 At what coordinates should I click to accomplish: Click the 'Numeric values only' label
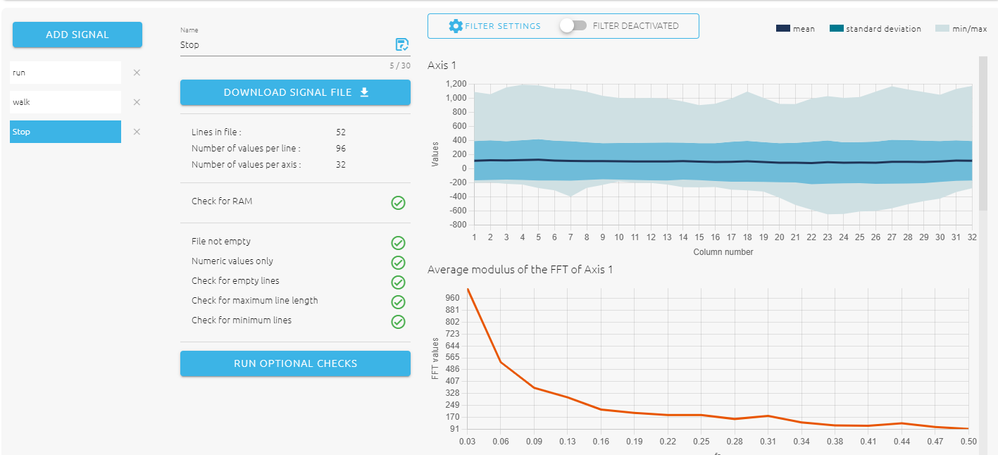pos(232,261)
